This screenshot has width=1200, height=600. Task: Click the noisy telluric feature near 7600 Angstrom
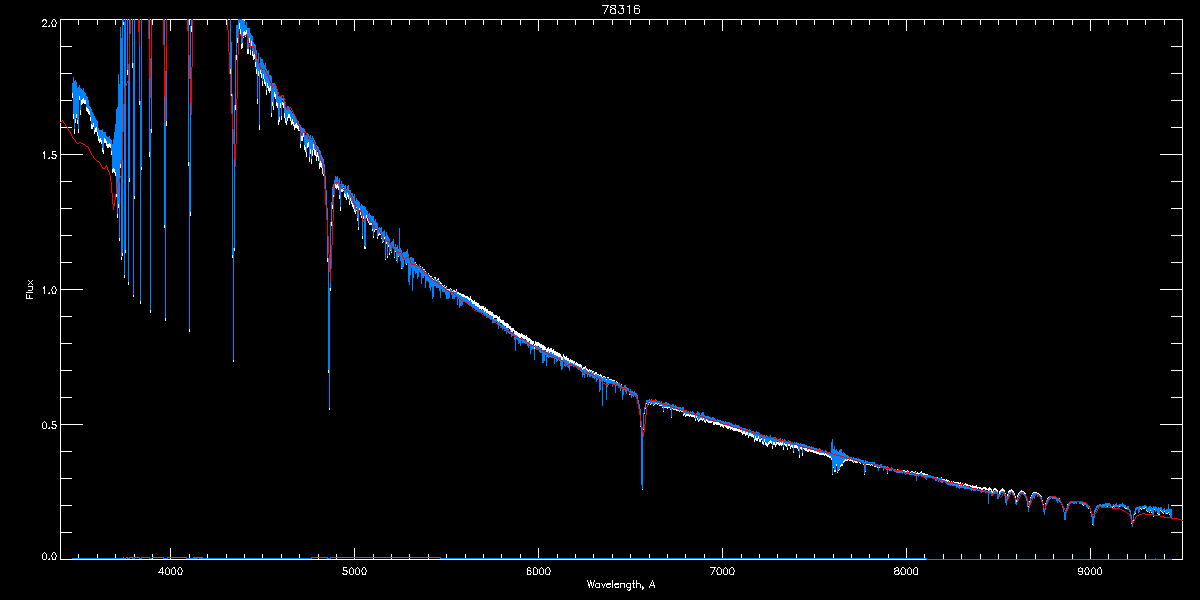pos(837,456)
